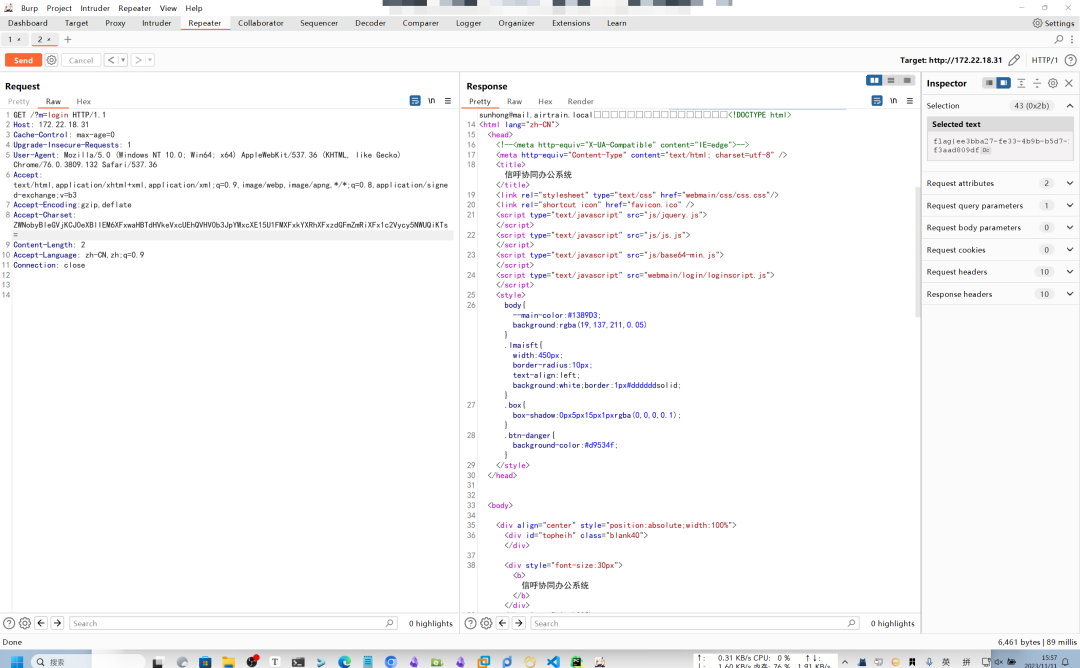This screenshot has height=668, width=1080.
Task: Dock Inspector on the left side
Action: coord(988,83)
